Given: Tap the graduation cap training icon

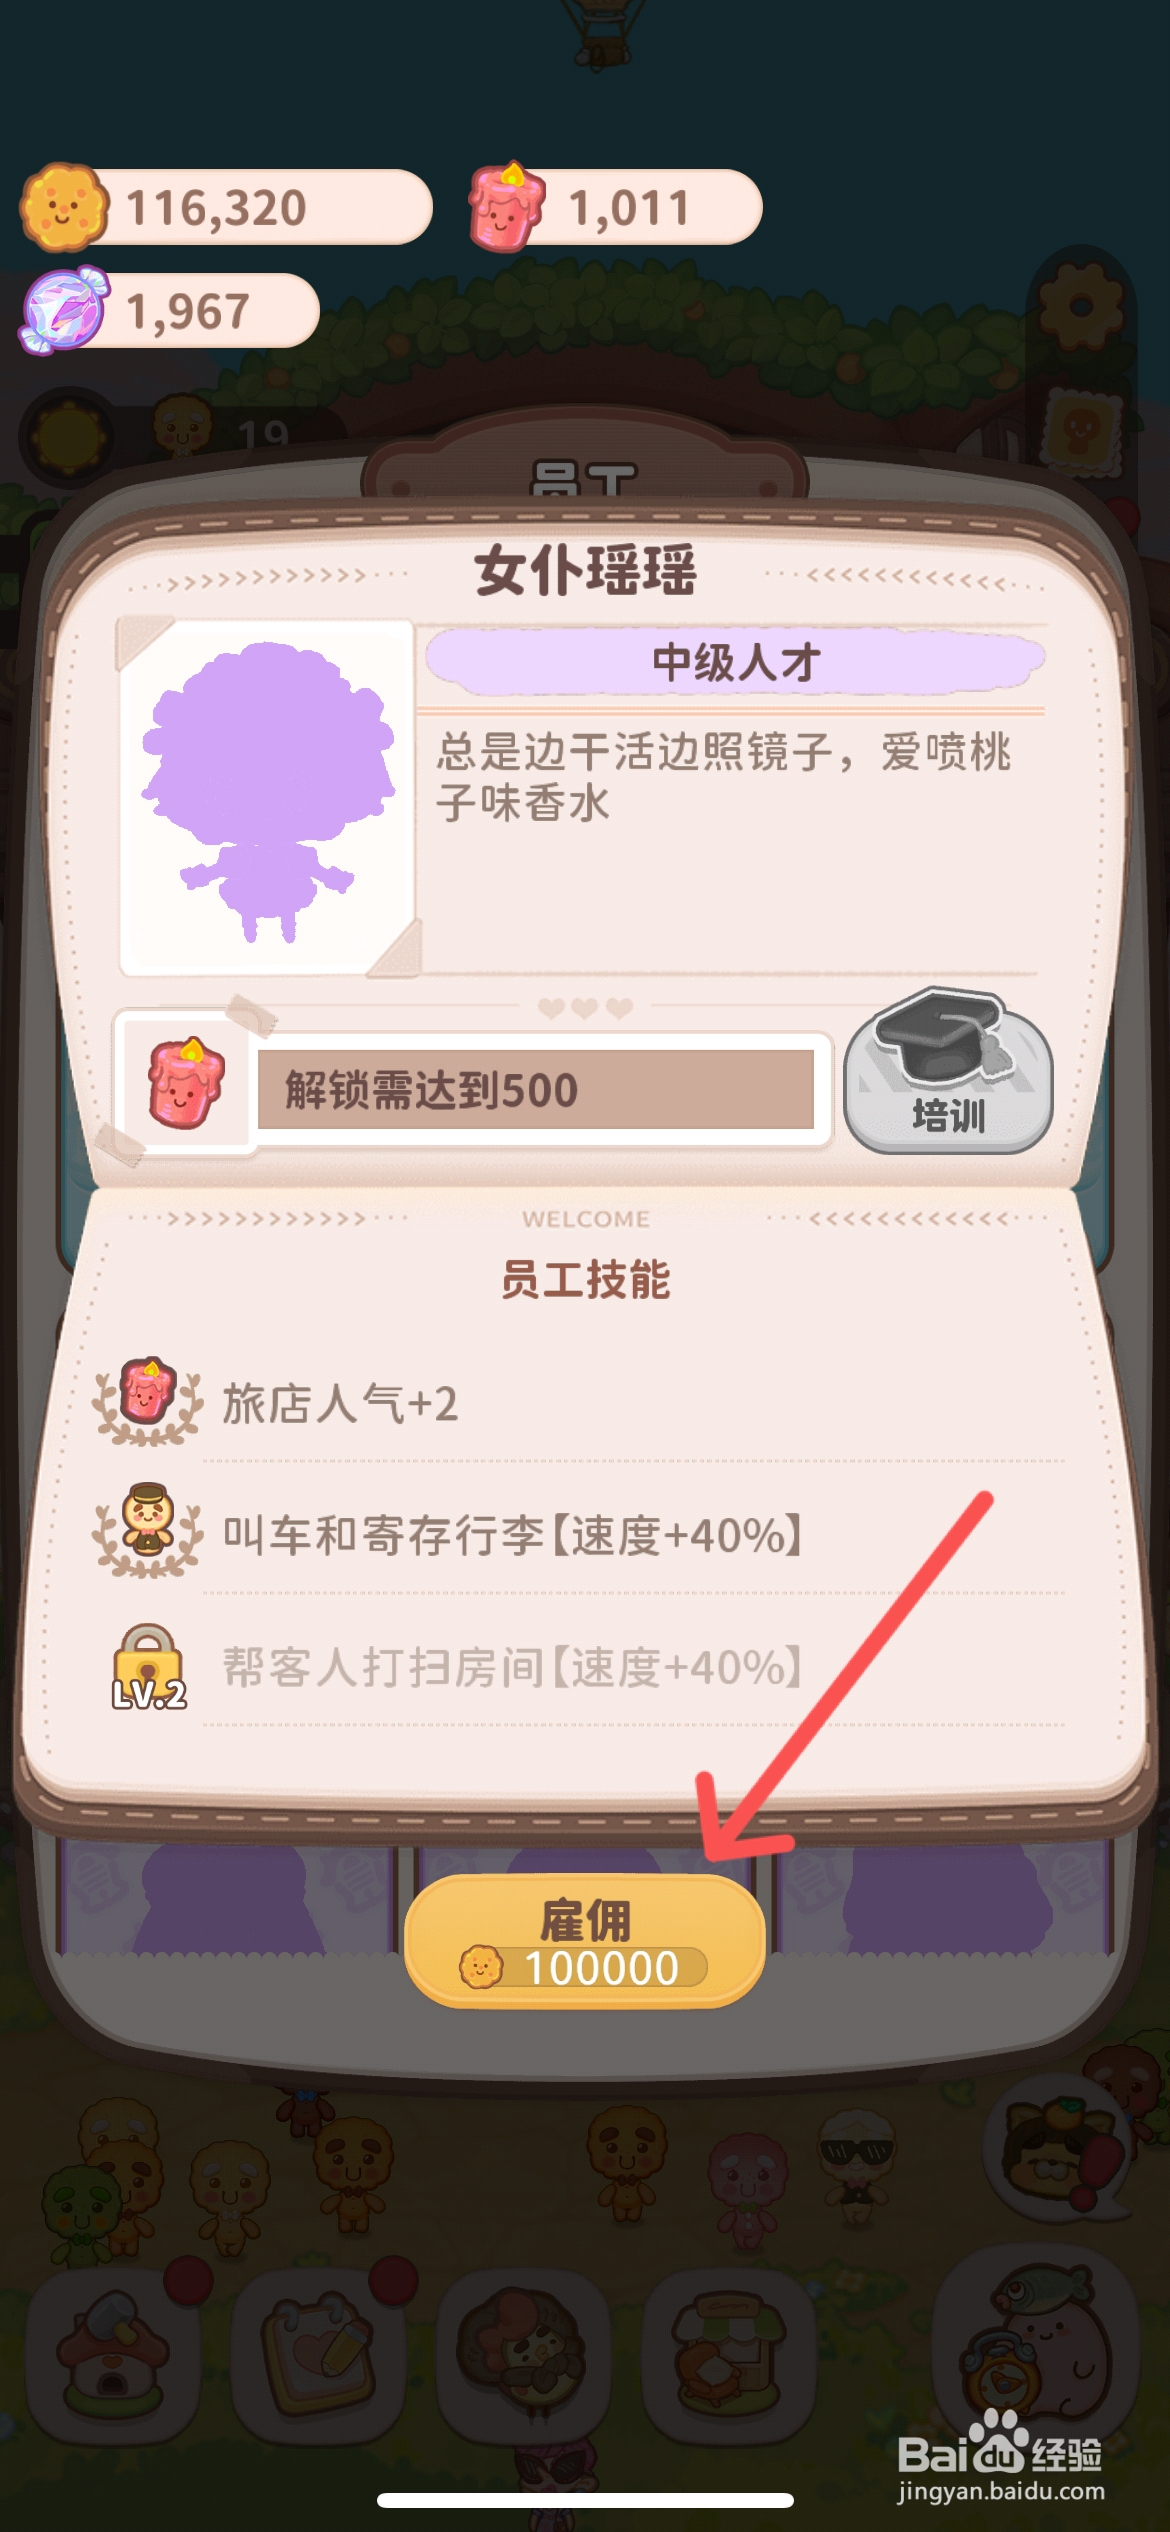Looking at the screenshot, I should pyautogui.click(x=938, y=1036).
